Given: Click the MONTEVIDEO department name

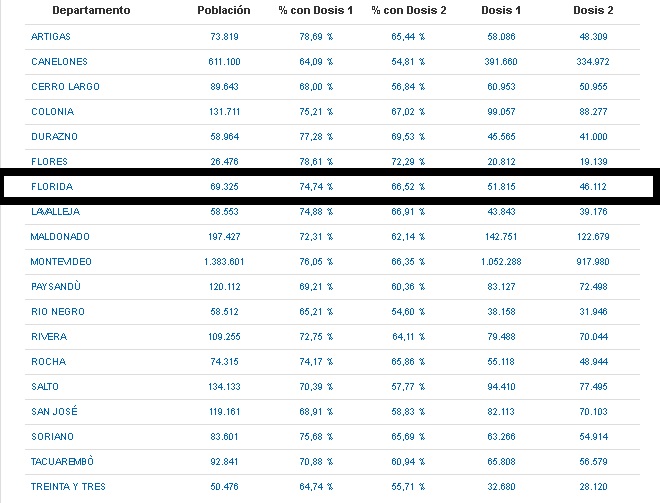Looking at the screenshot, I should pyautogui.click(x=64, y=262).
